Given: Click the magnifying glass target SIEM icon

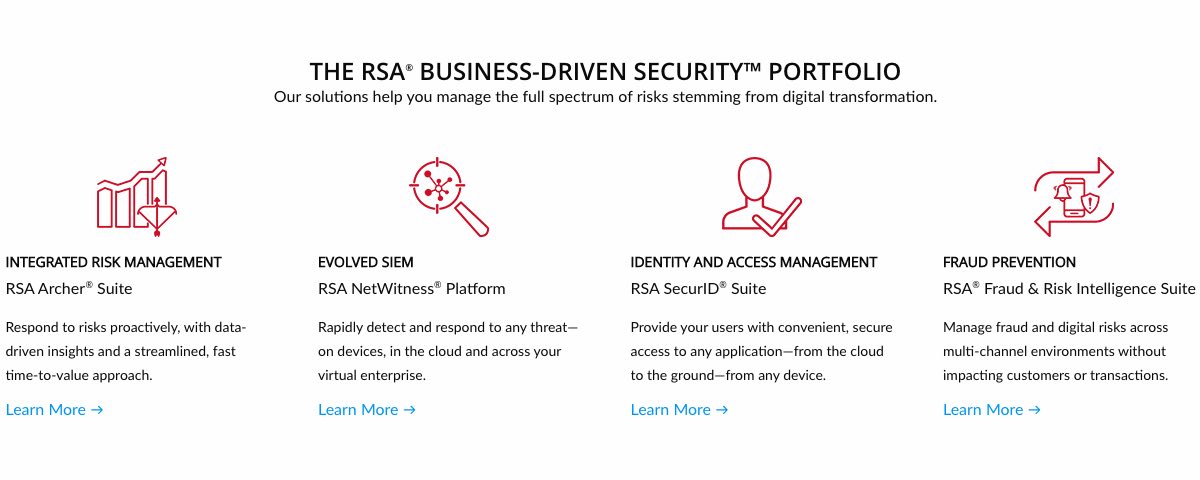Looking at the screenshot, I should [x=449, y=197].
